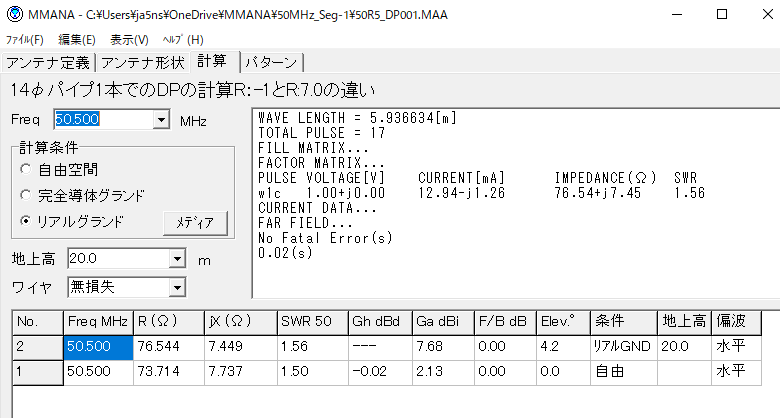780x418 pixels.
Task: Open the 表示(V) menu
Action: point(129,40)
